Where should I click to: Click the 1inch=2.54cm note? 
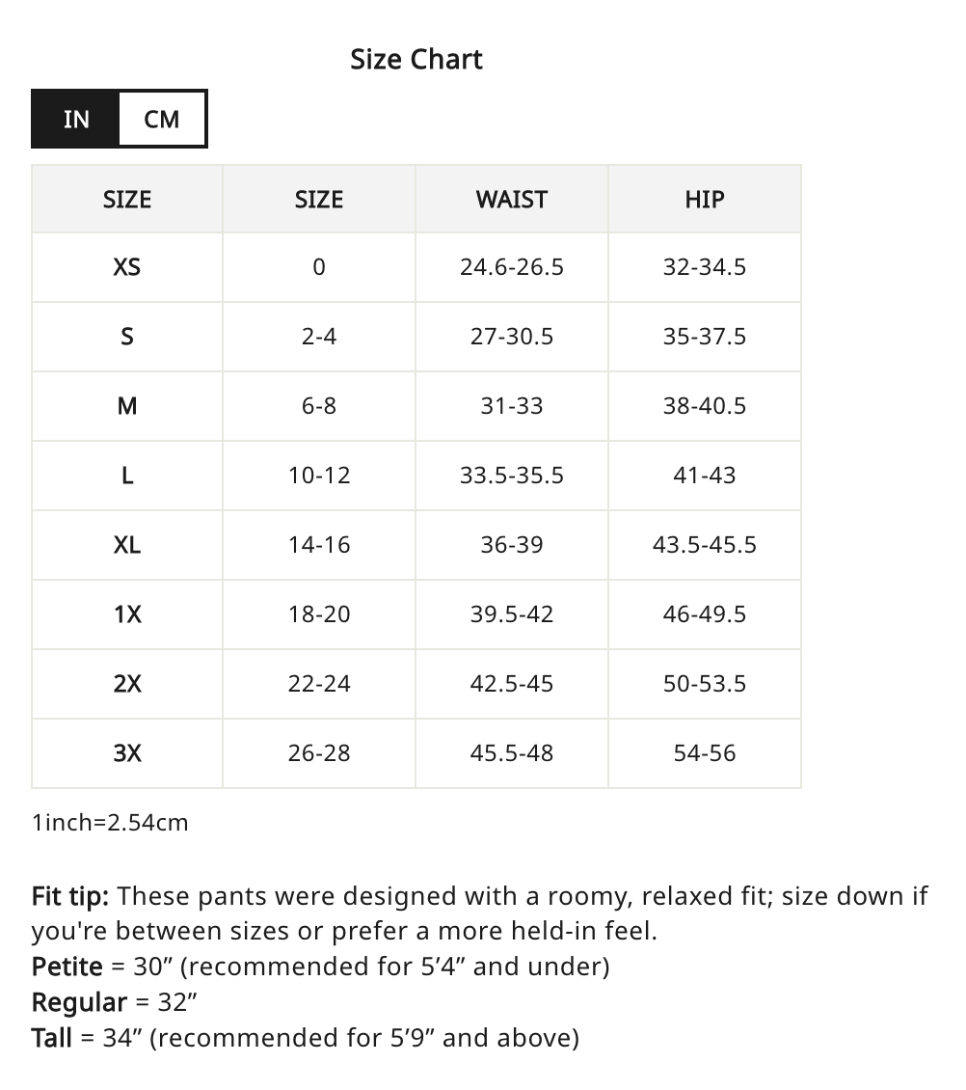click(110, 823)
